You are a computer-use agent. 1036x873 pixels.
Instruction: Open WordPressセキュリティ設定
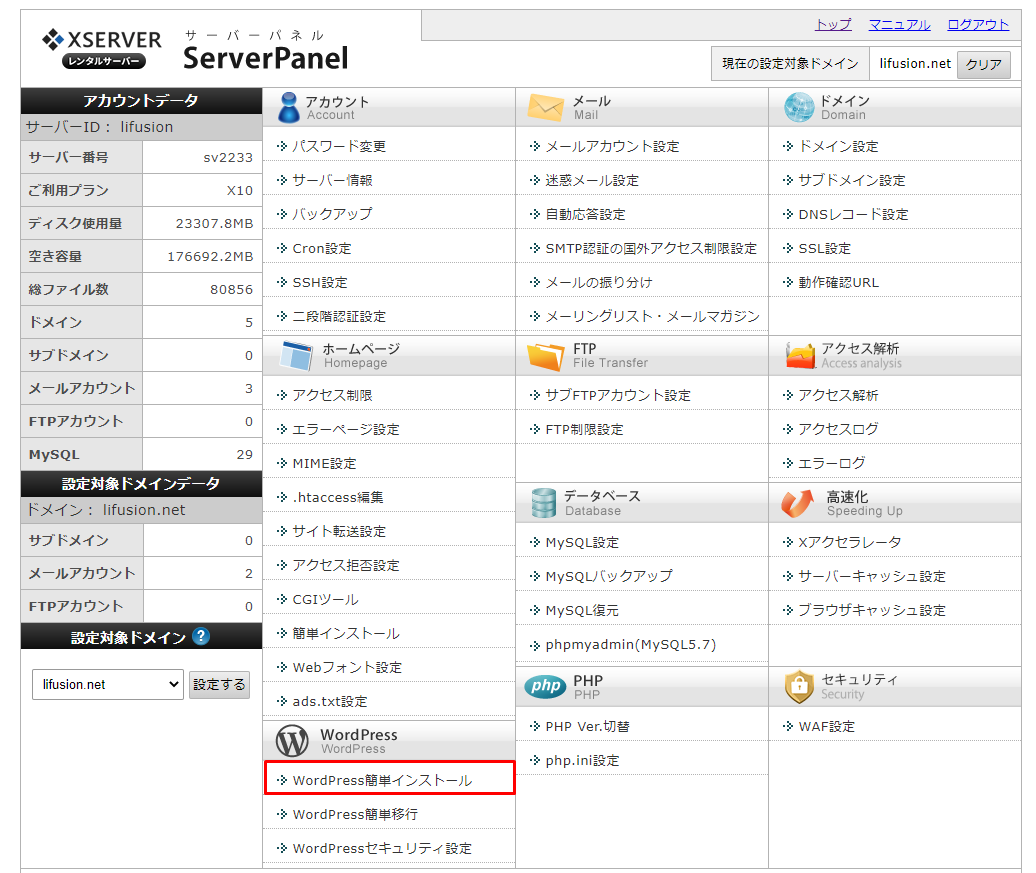pos(382,849)
